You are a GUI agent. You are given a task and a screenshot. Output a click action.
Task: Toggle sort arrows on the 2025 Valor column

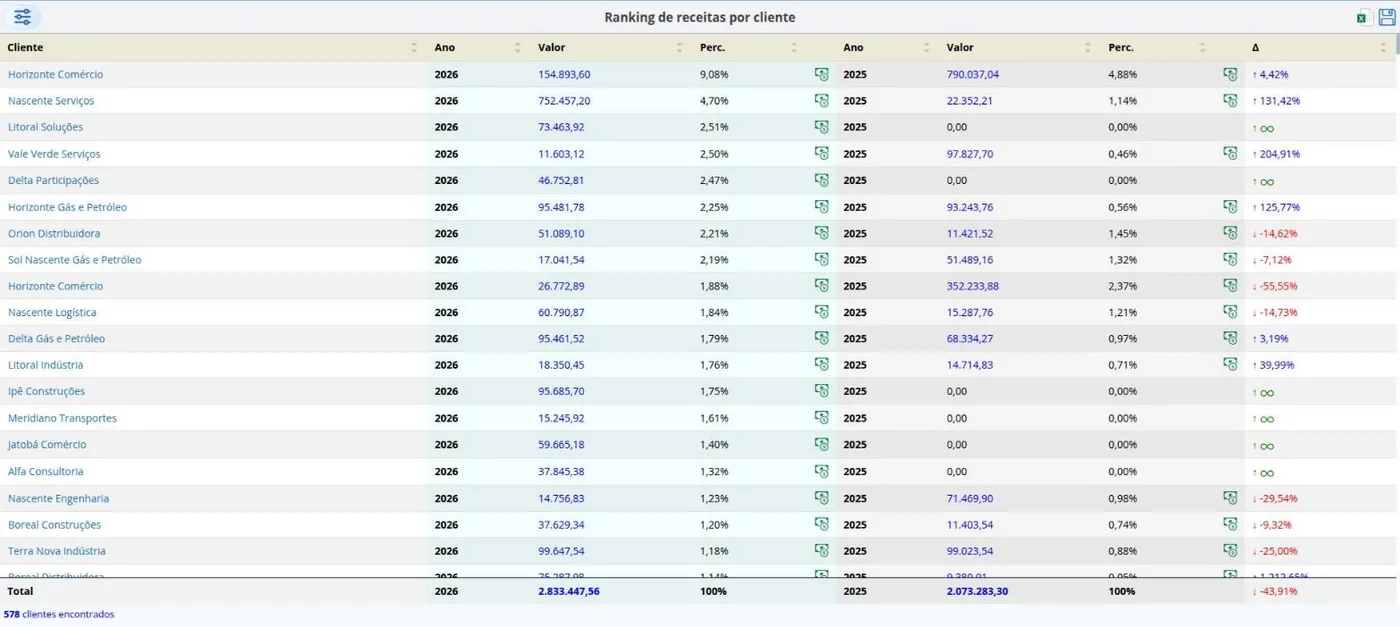point(1088,47)
